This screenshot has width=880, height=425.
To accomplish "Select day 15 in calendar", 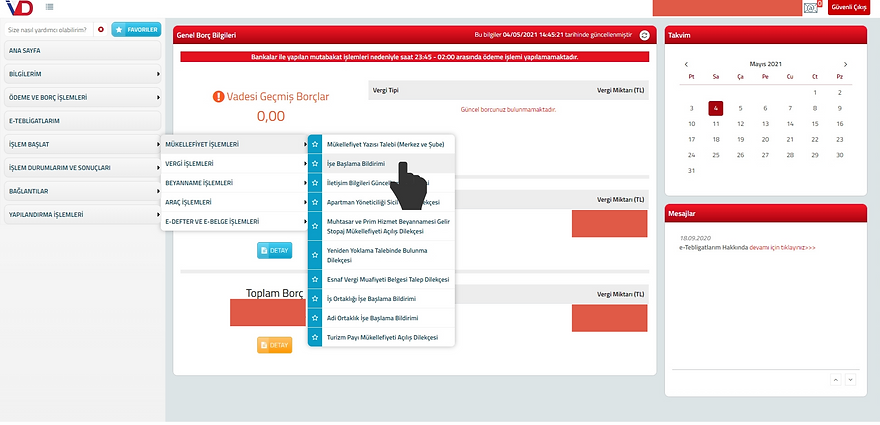I will (815, 124).
